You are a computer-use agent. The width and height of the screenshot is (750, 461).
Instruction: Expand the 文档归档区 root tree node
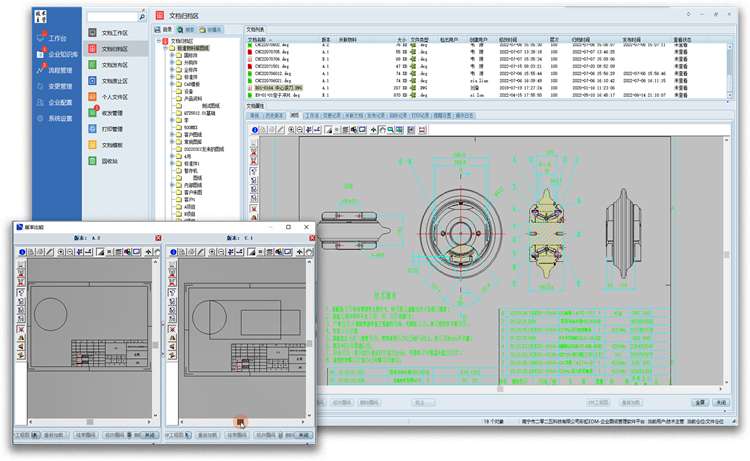160,41
